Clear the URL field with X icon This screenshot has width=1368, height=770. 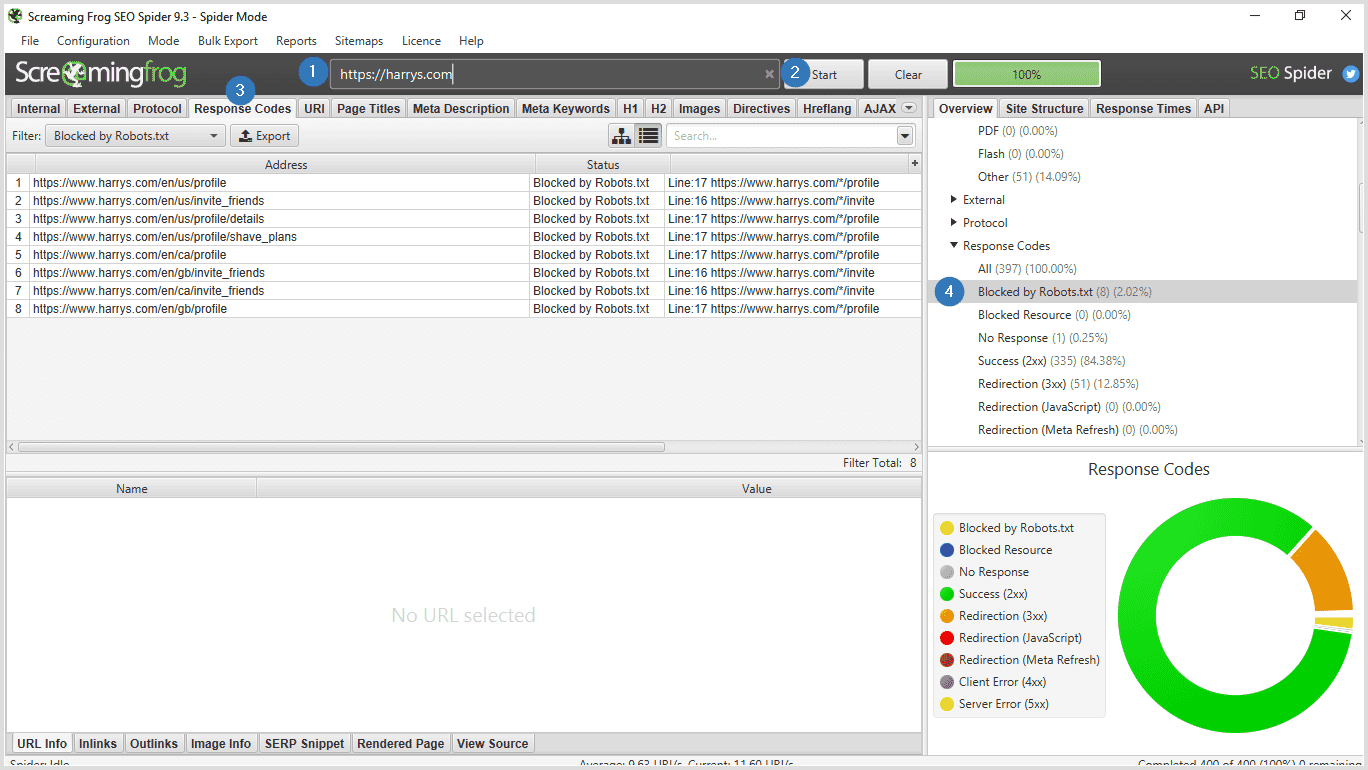click(x=769, y=74)
